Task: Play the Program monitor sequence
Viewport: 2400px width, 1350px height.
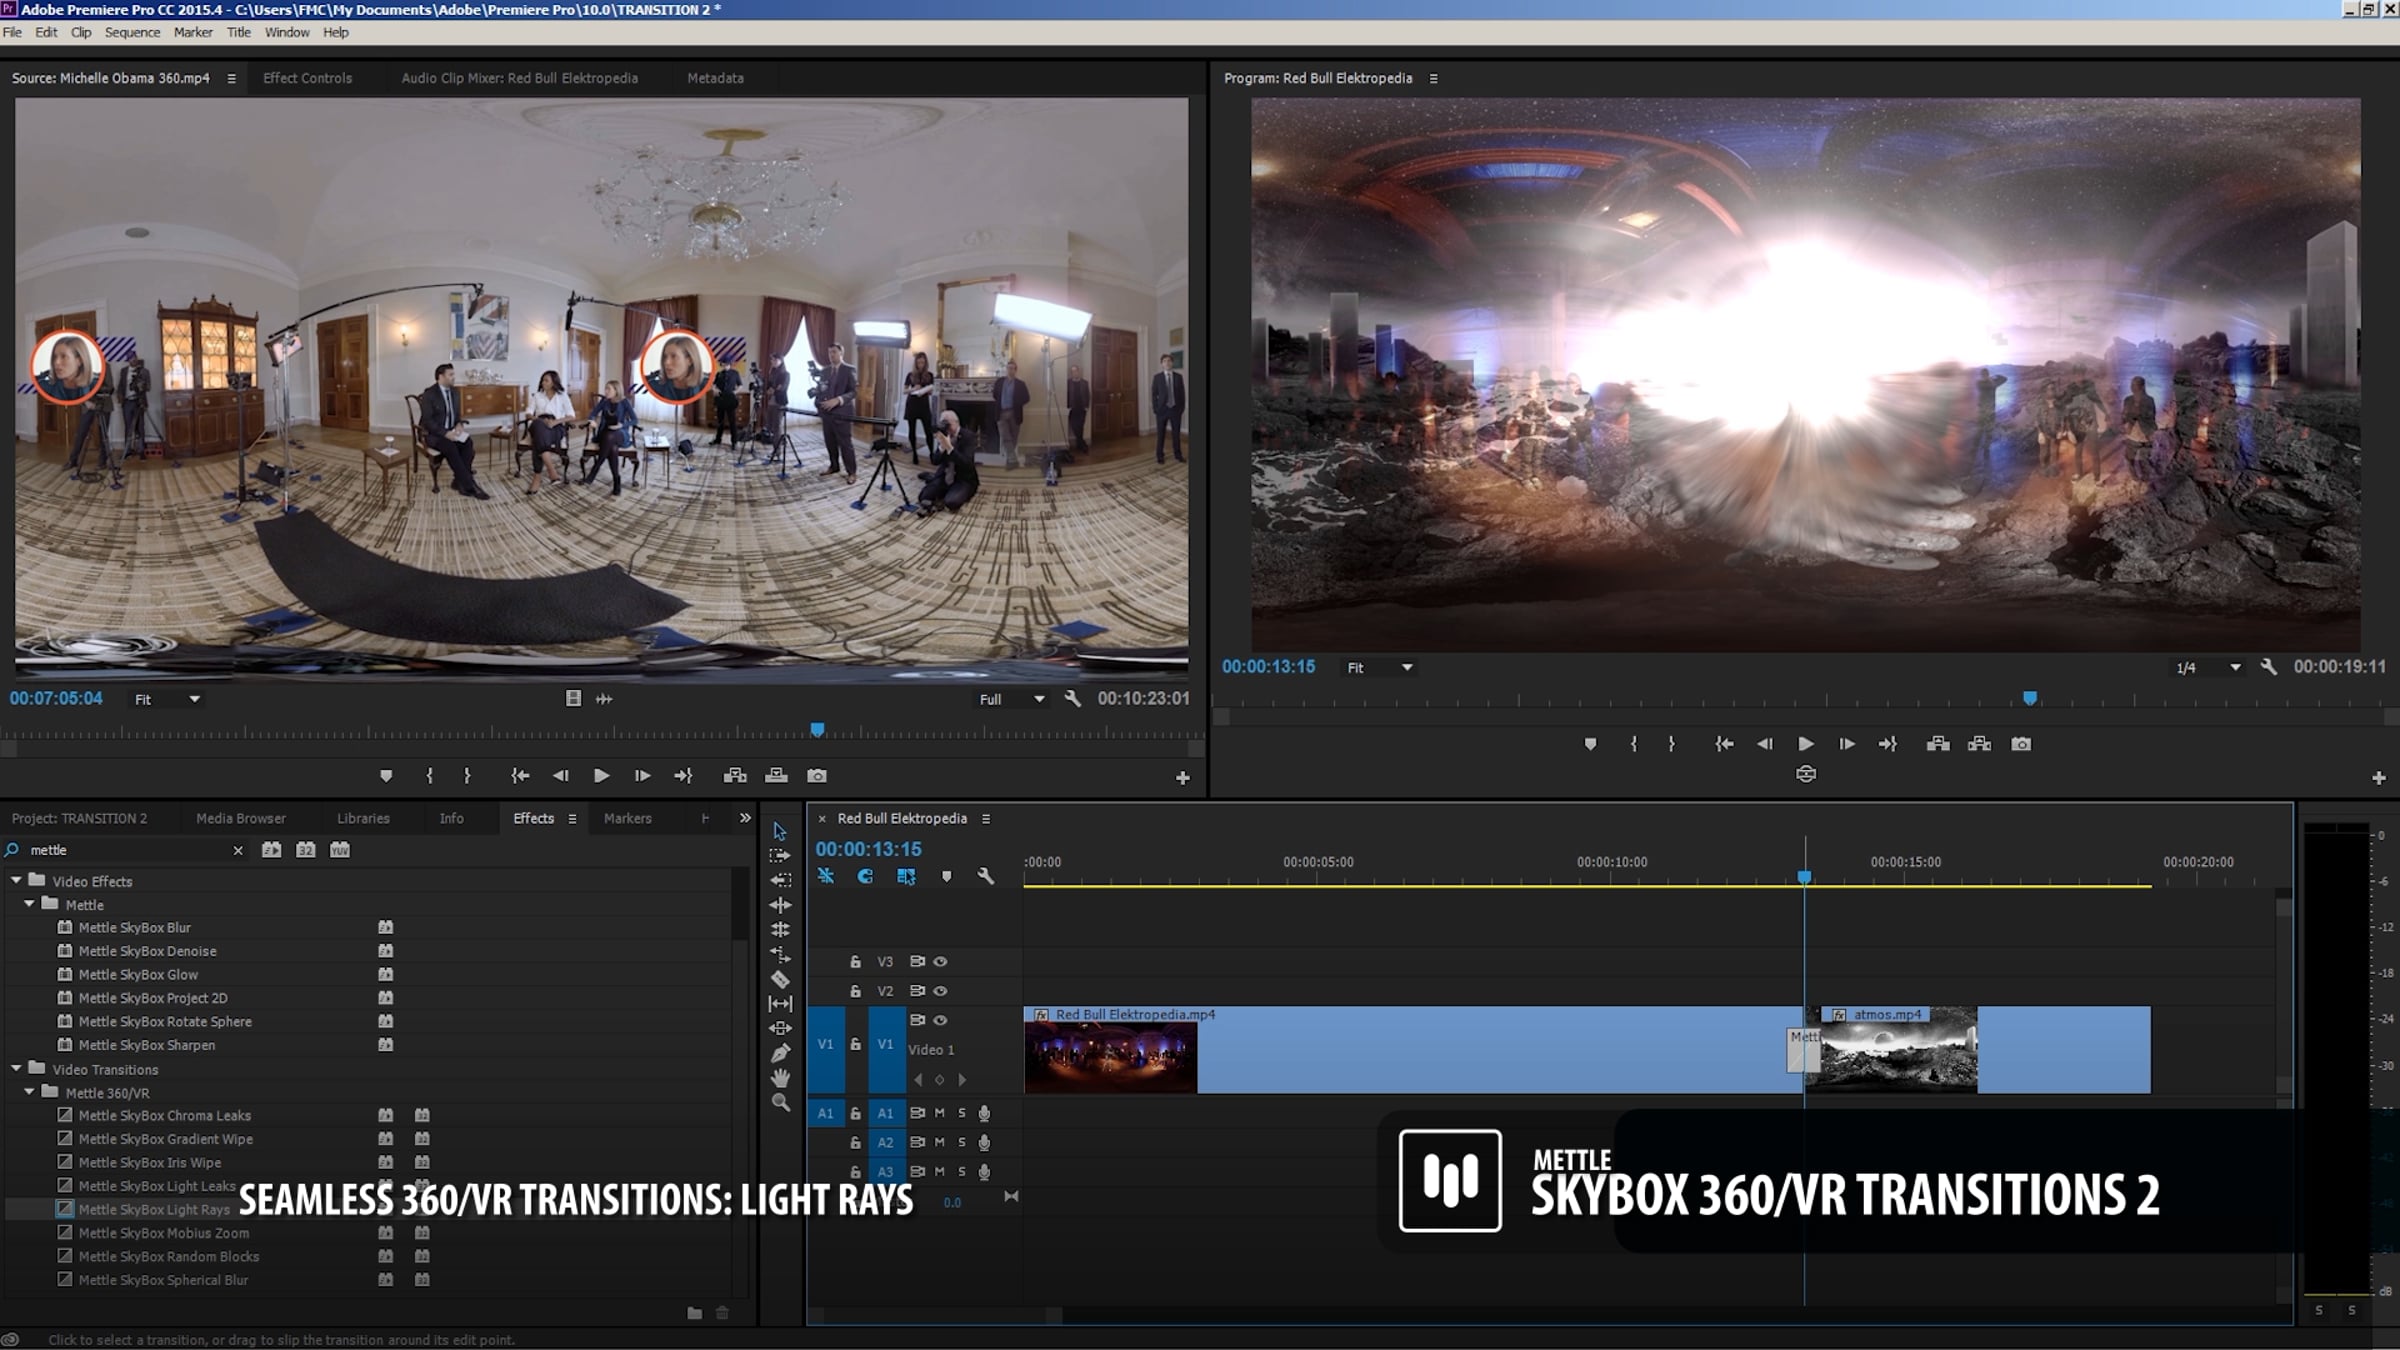Action: [x=1806, y=744]
